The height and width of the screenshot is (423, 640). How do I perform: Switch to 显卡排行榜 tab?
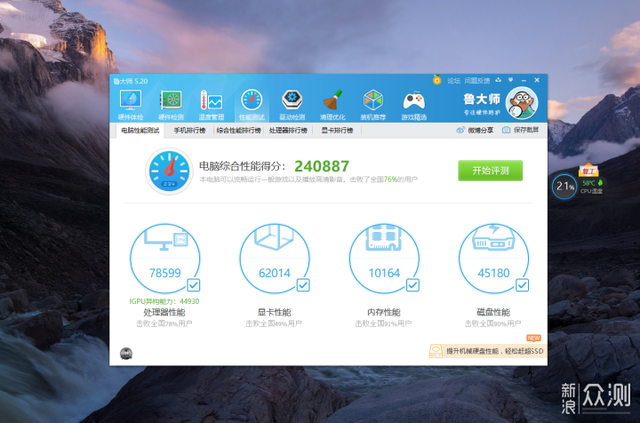337,131
